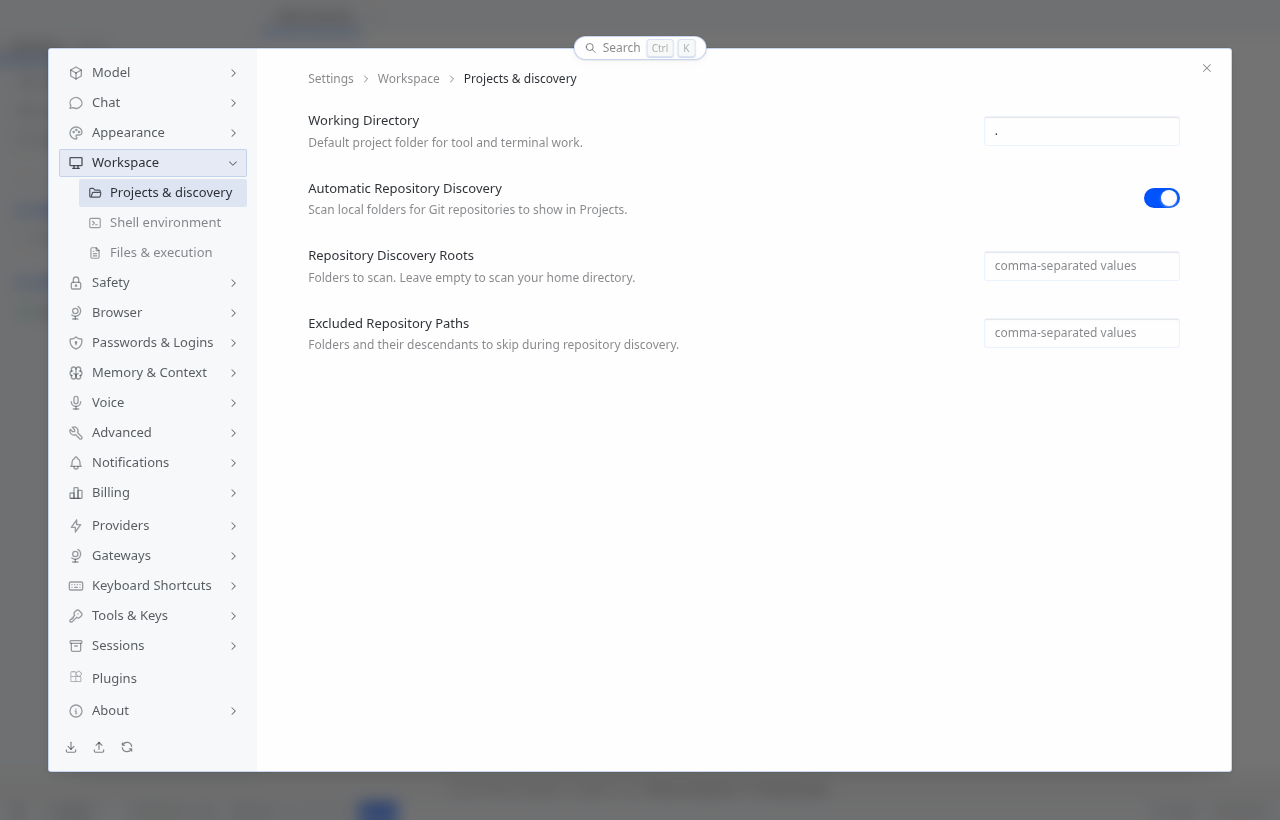This screenshot has height=820, width=1280.
Task: Click the upload settings icon
Action: 99,747
